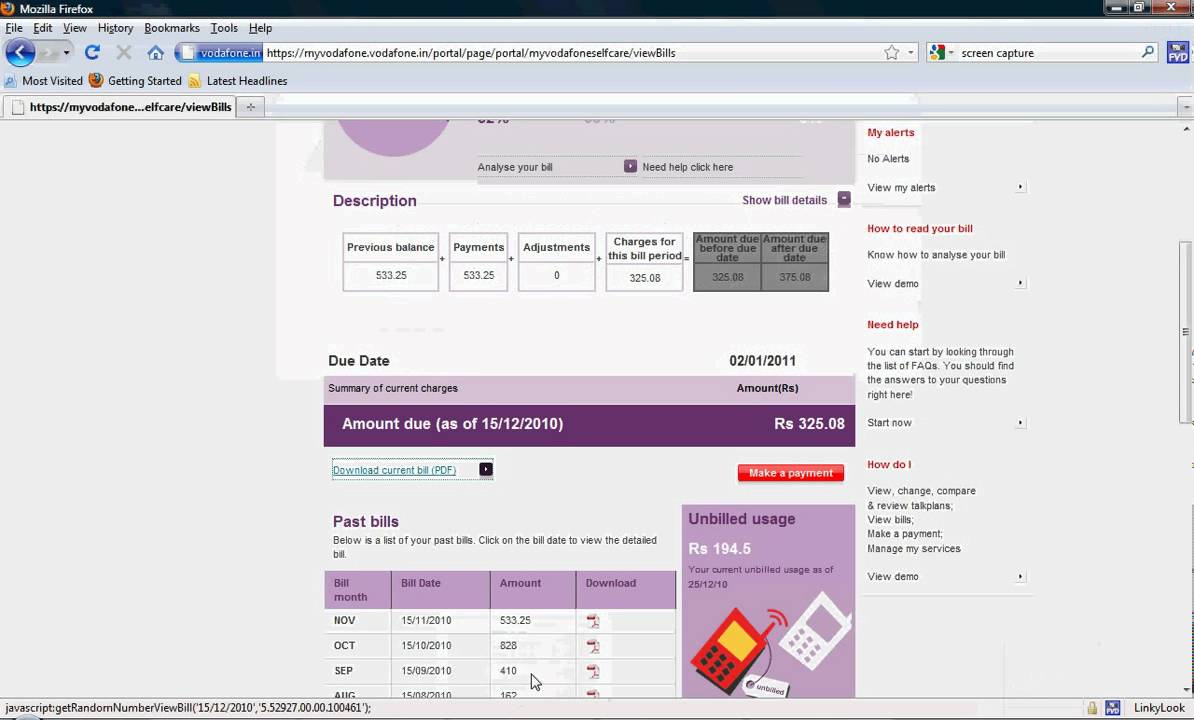The image size is (1194, 720).
Task: Open a new tab with the plus button
Action: tap(251, 107)
